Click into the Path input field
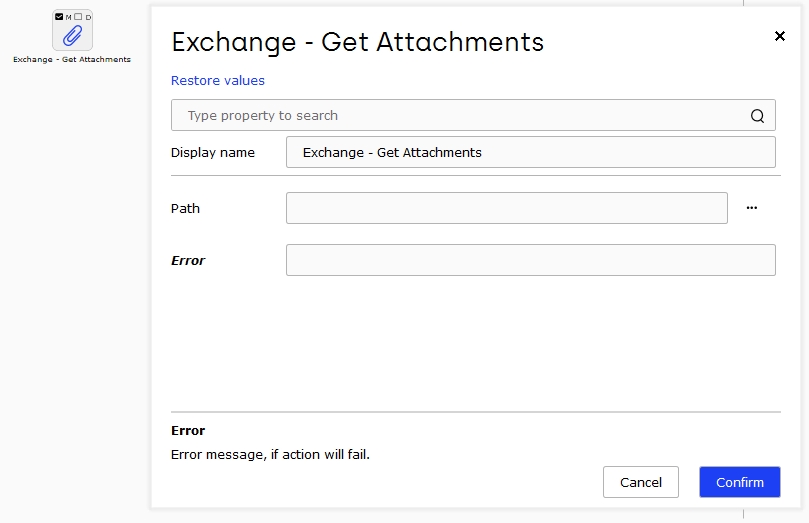Viewport: 809px width, 523px height. pos(507,208)
